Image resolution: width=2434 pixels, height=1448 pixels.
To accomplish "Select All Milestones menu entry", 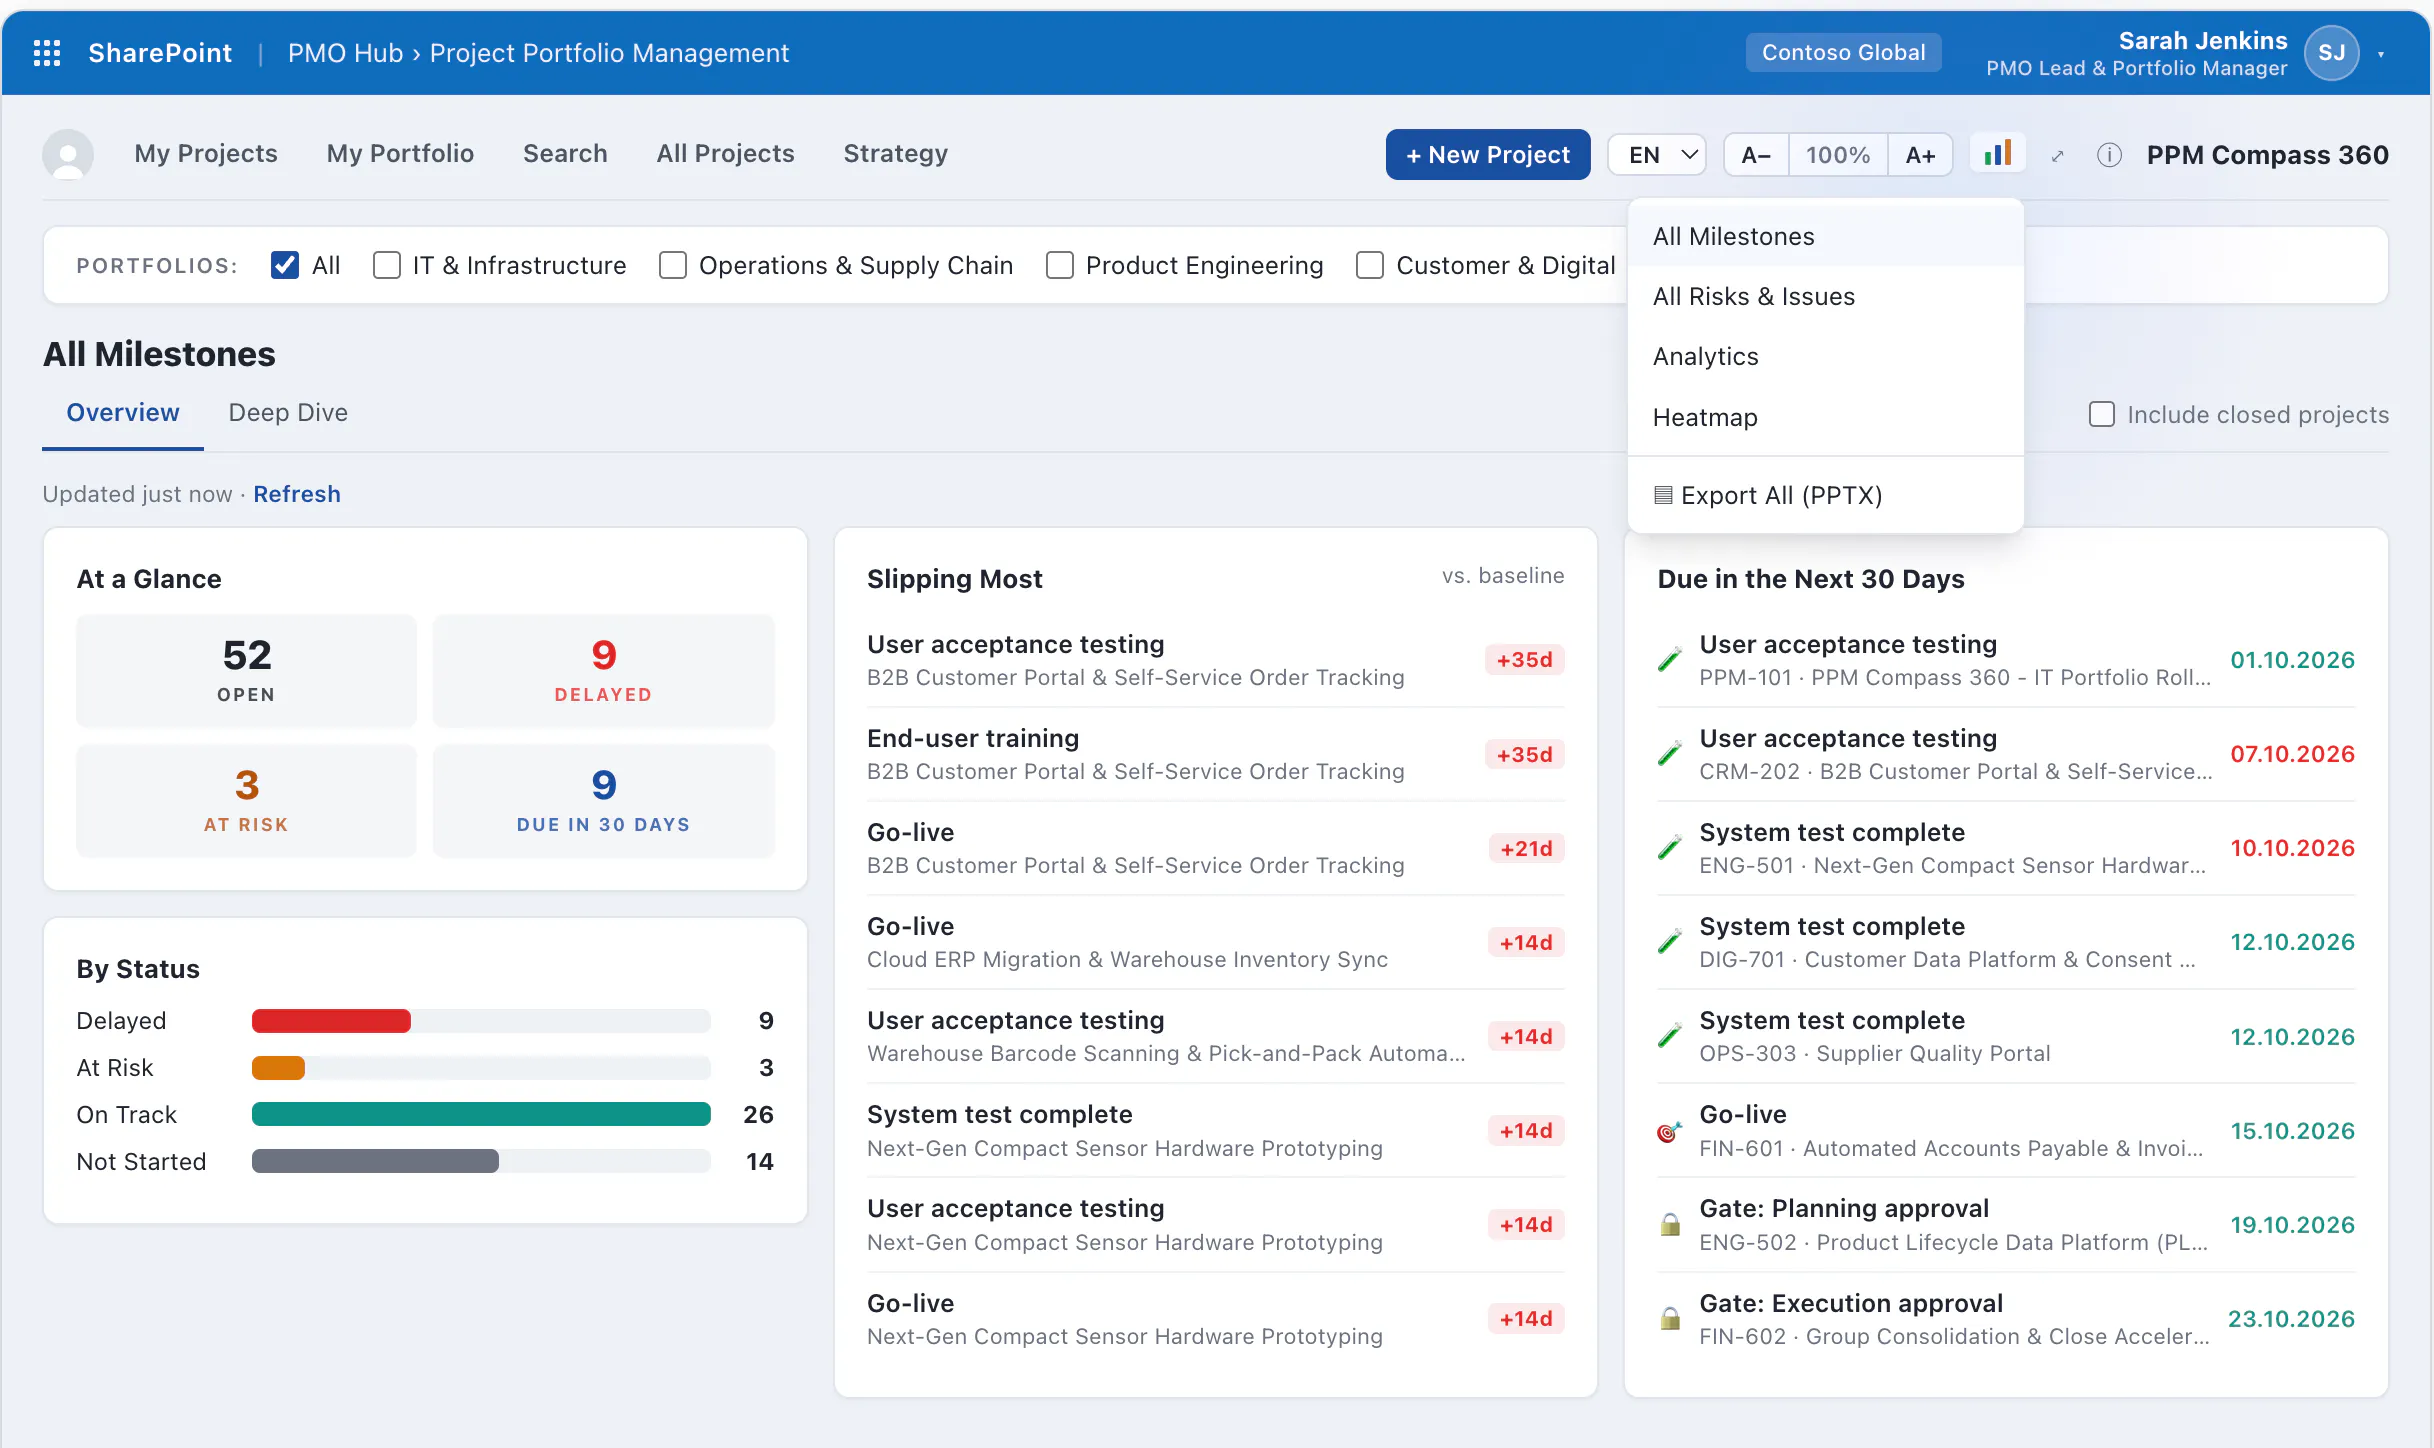I will [x=1825, y=236].
